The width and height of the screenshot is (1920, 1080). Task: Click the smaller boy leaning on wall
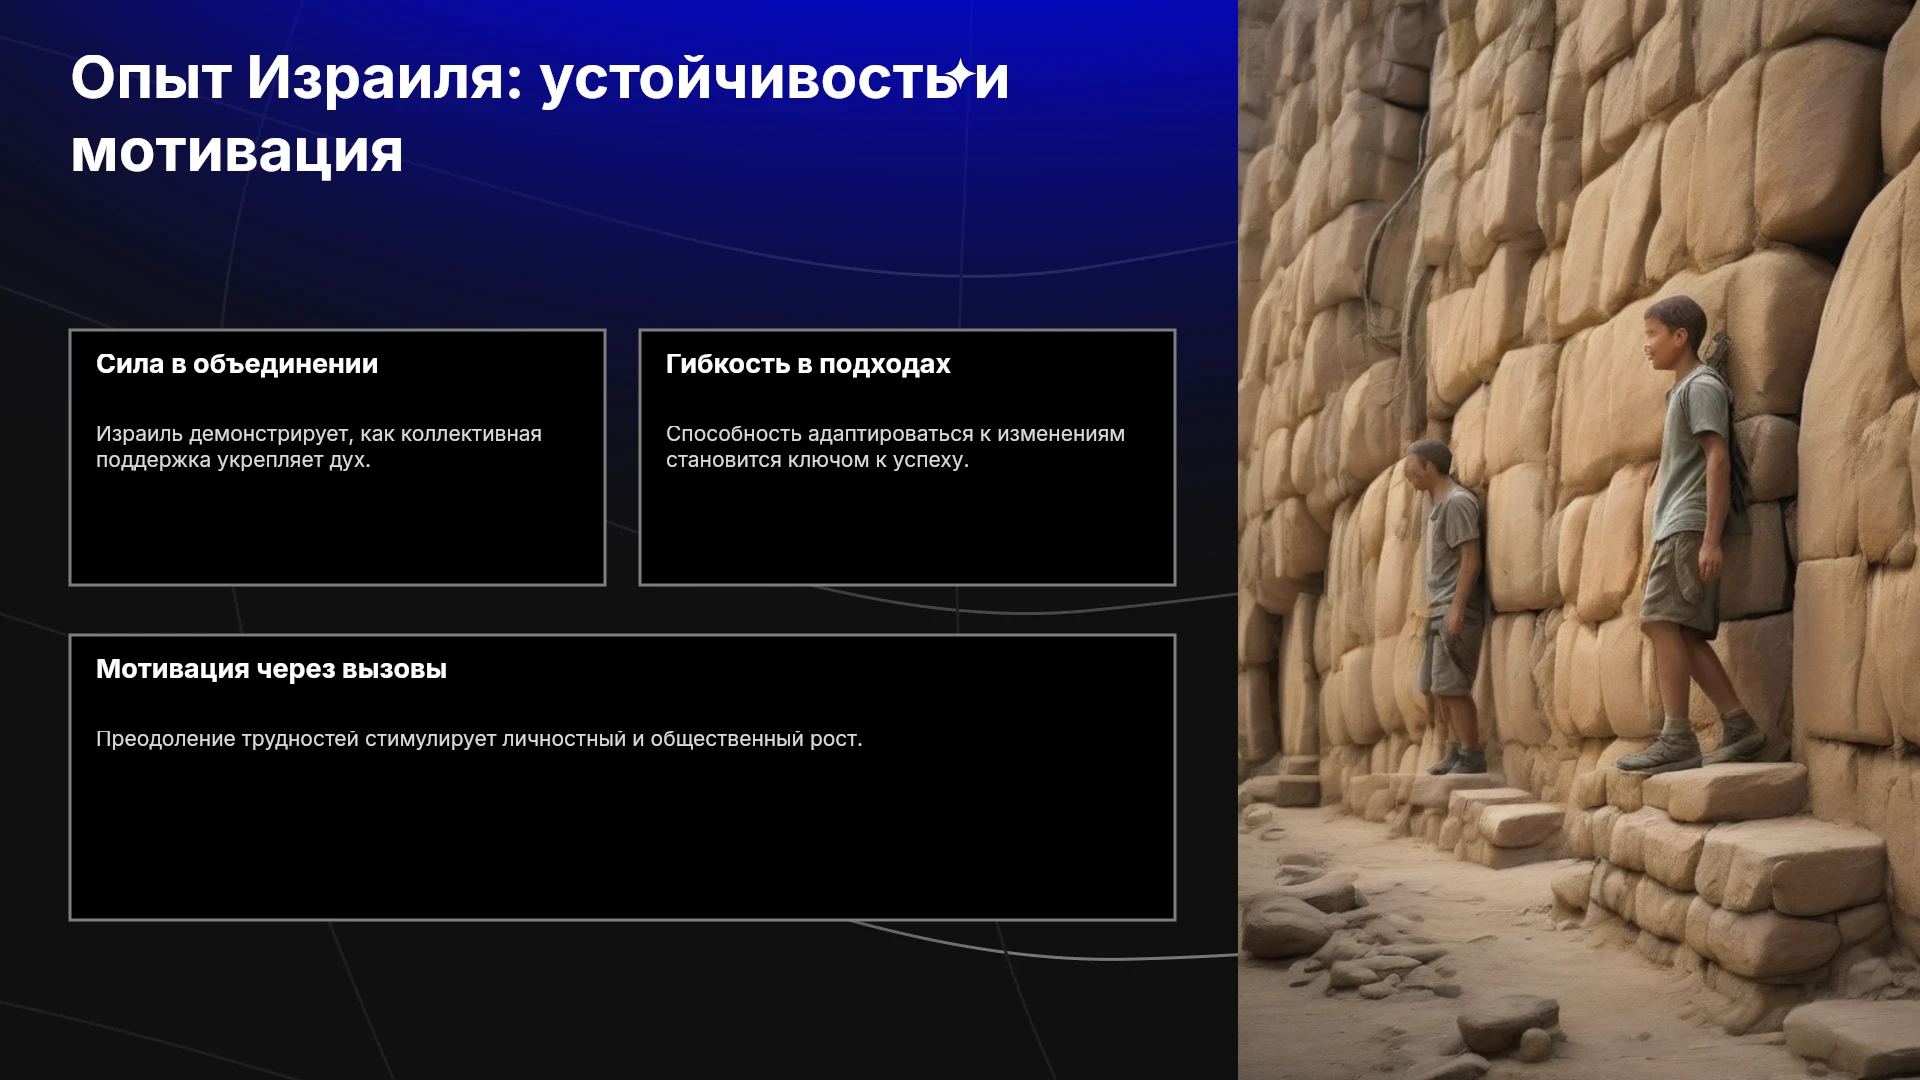point(1447,605)
